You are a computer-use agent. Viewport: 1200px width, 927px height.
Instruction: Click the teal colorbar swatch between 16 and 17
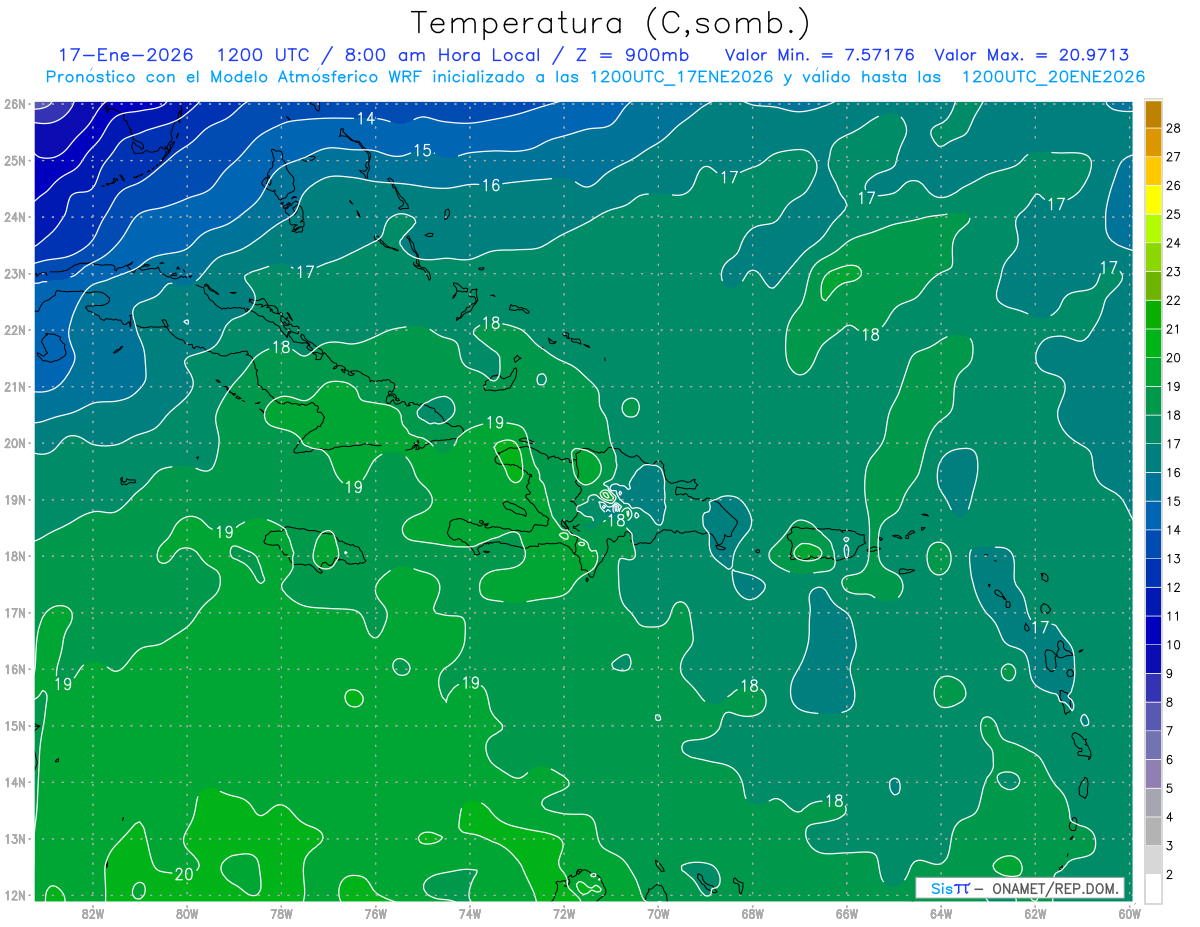(x=1153, y=458)
